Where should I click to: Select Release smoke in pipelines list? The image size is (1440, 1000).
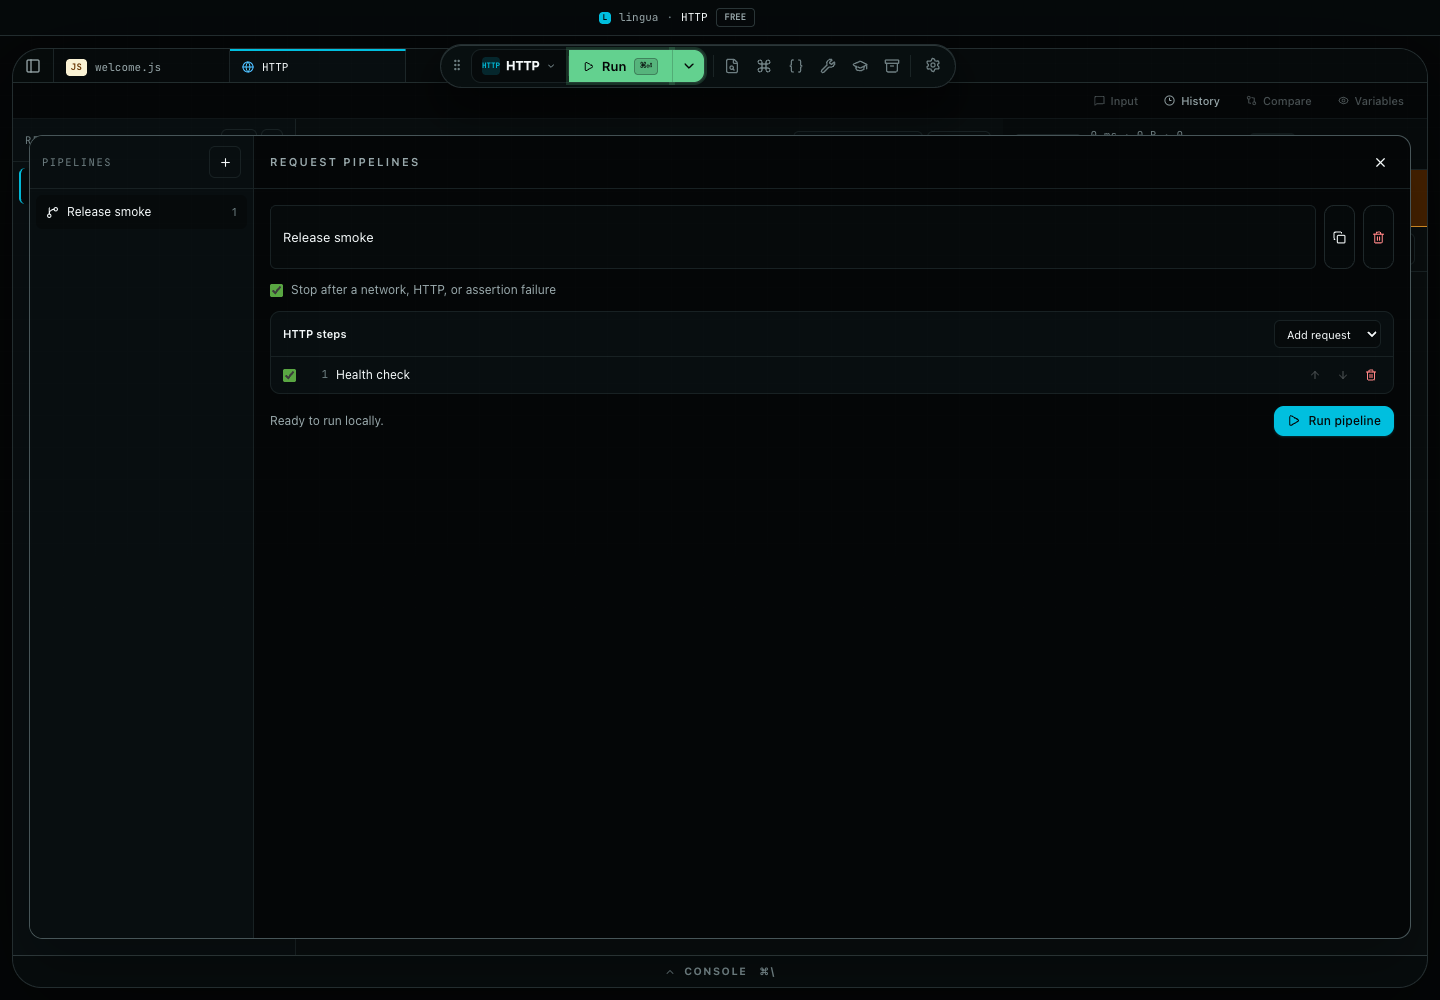coord(142,212)
